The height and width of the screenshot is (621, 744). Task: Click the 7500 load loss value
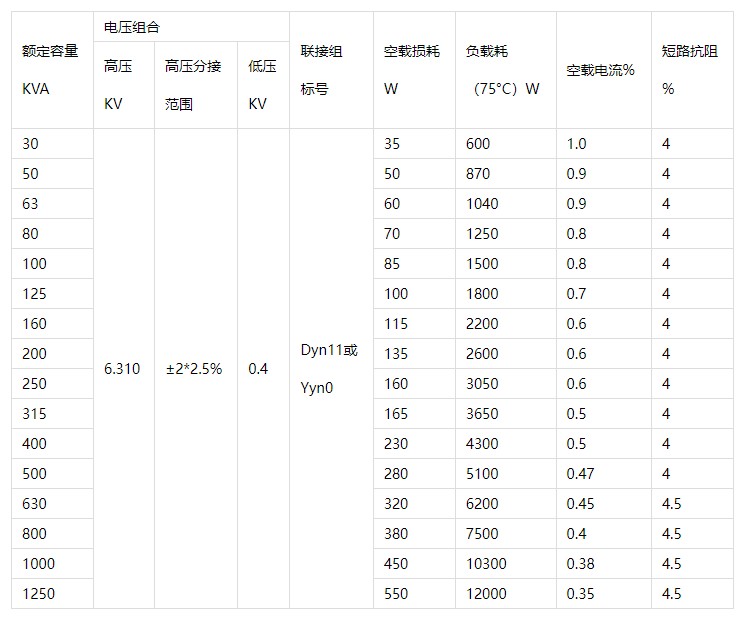(x=482, y=534)
